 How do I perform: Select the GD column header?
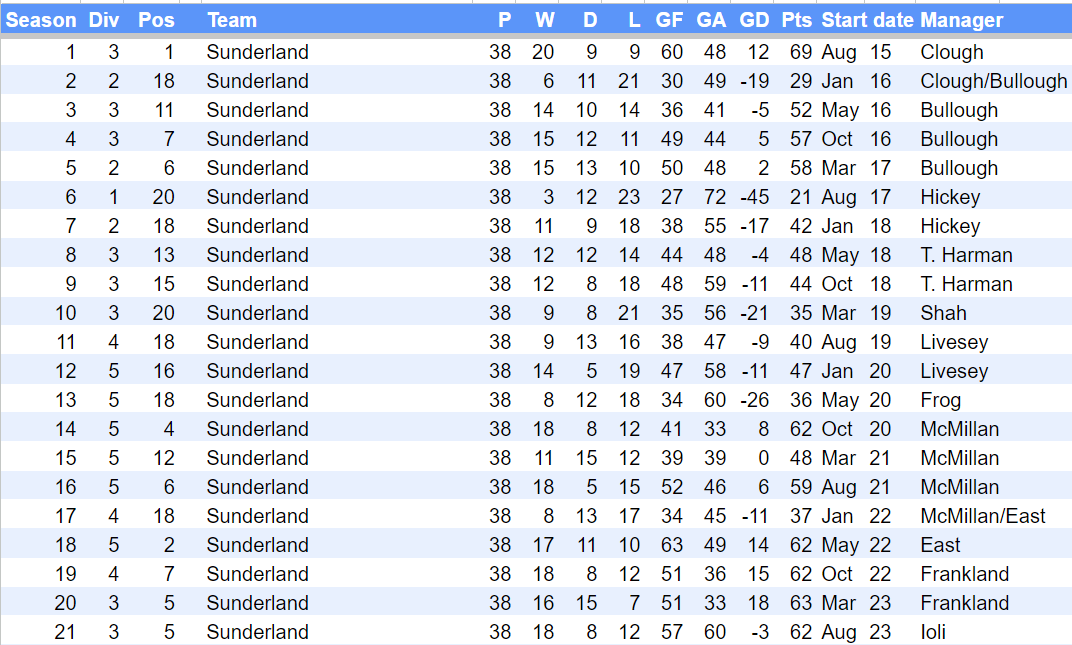point(754,20)
